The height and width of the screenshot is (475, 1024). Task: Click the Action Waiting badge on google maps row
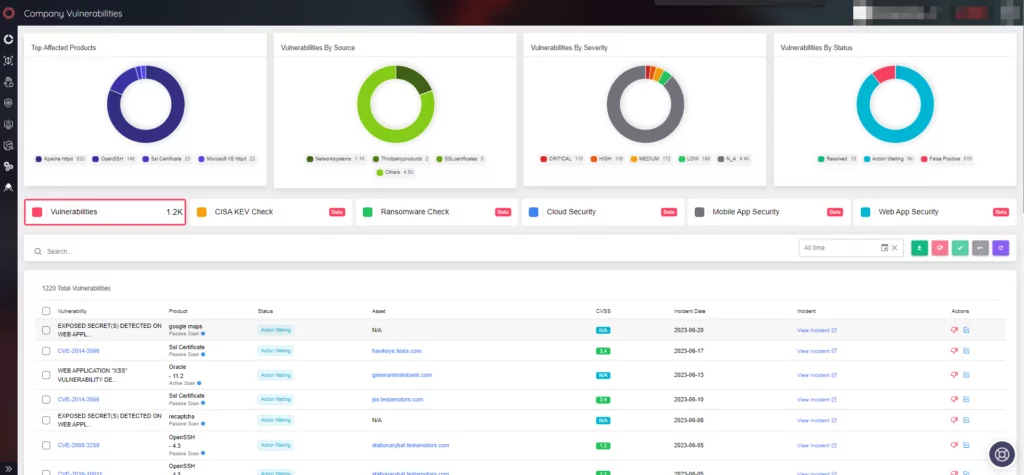click(x=276, y=330)
